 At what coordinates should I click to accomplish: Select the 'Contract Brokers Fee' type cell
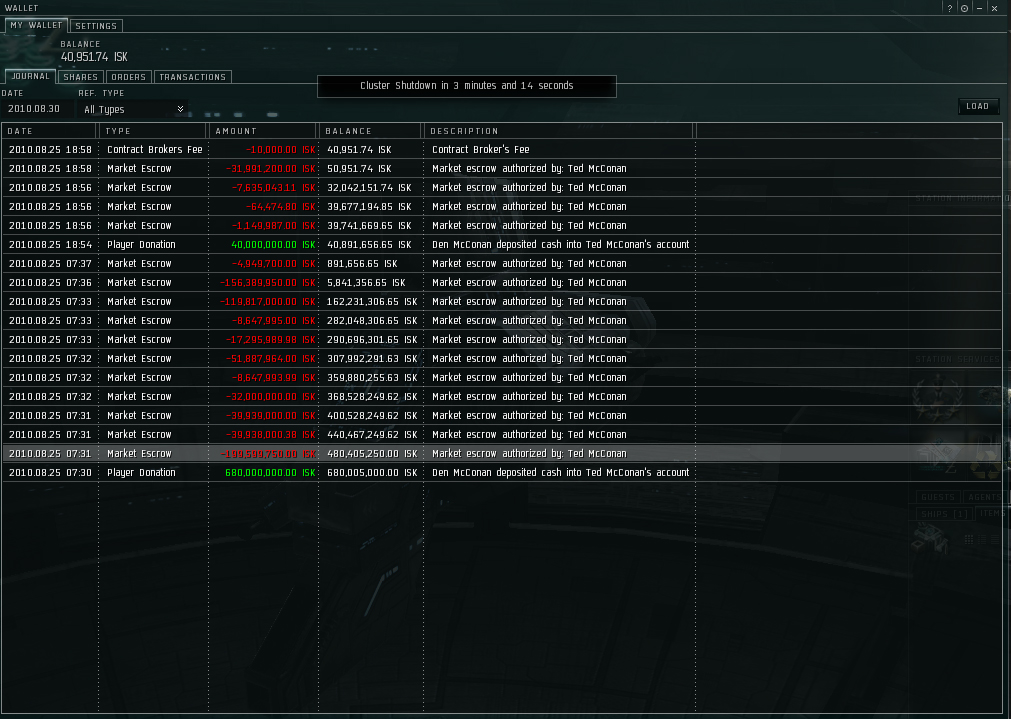155,150
